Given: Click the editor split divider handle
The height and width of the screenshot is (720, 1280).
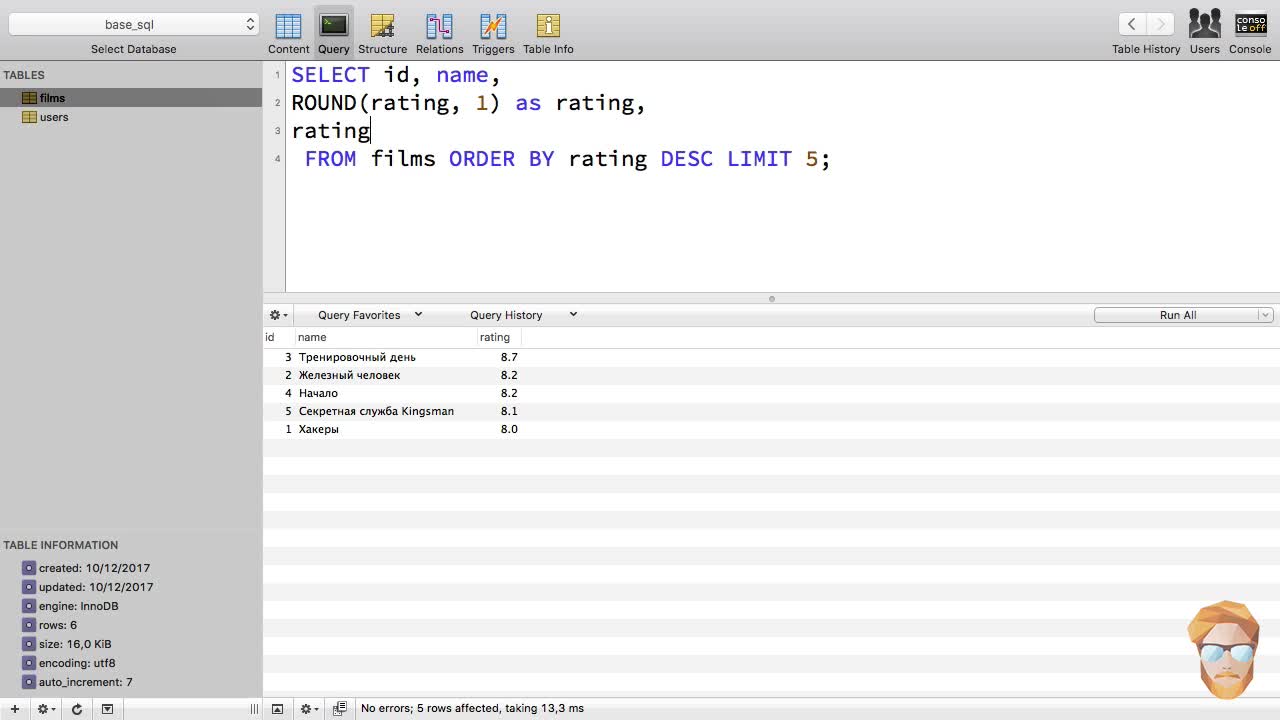Looking at the screenshot, I should pos(771,298).
